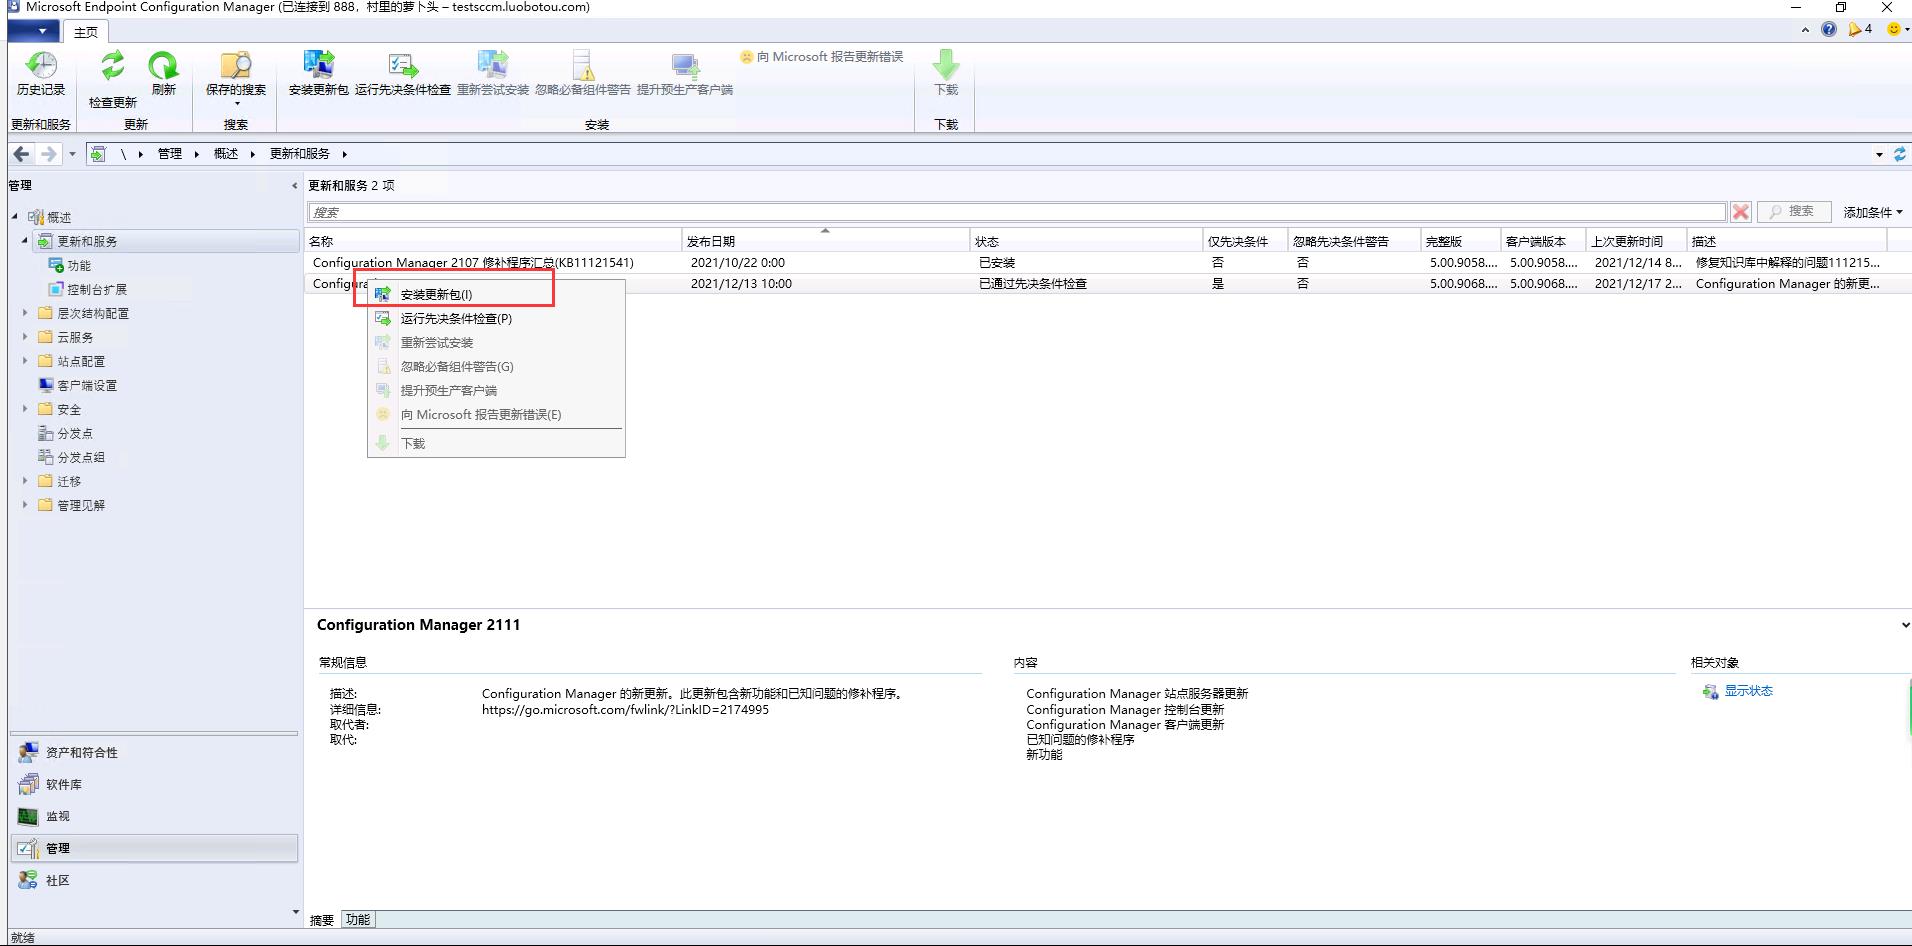
Task: Clear the search with the red X
Action: pos(1741,212)
